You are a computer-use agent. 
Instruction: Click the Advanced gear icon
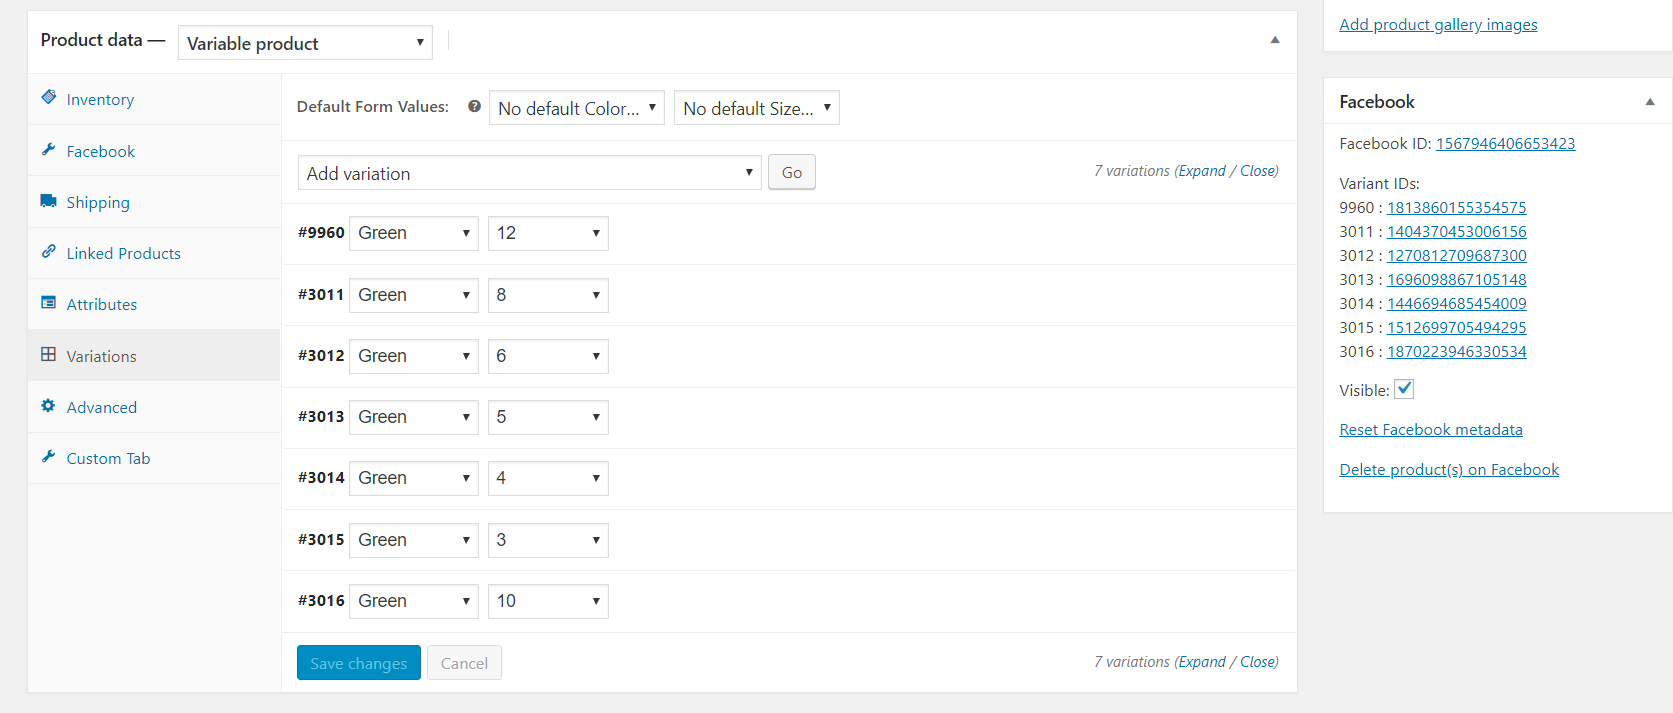pos(48,405)
